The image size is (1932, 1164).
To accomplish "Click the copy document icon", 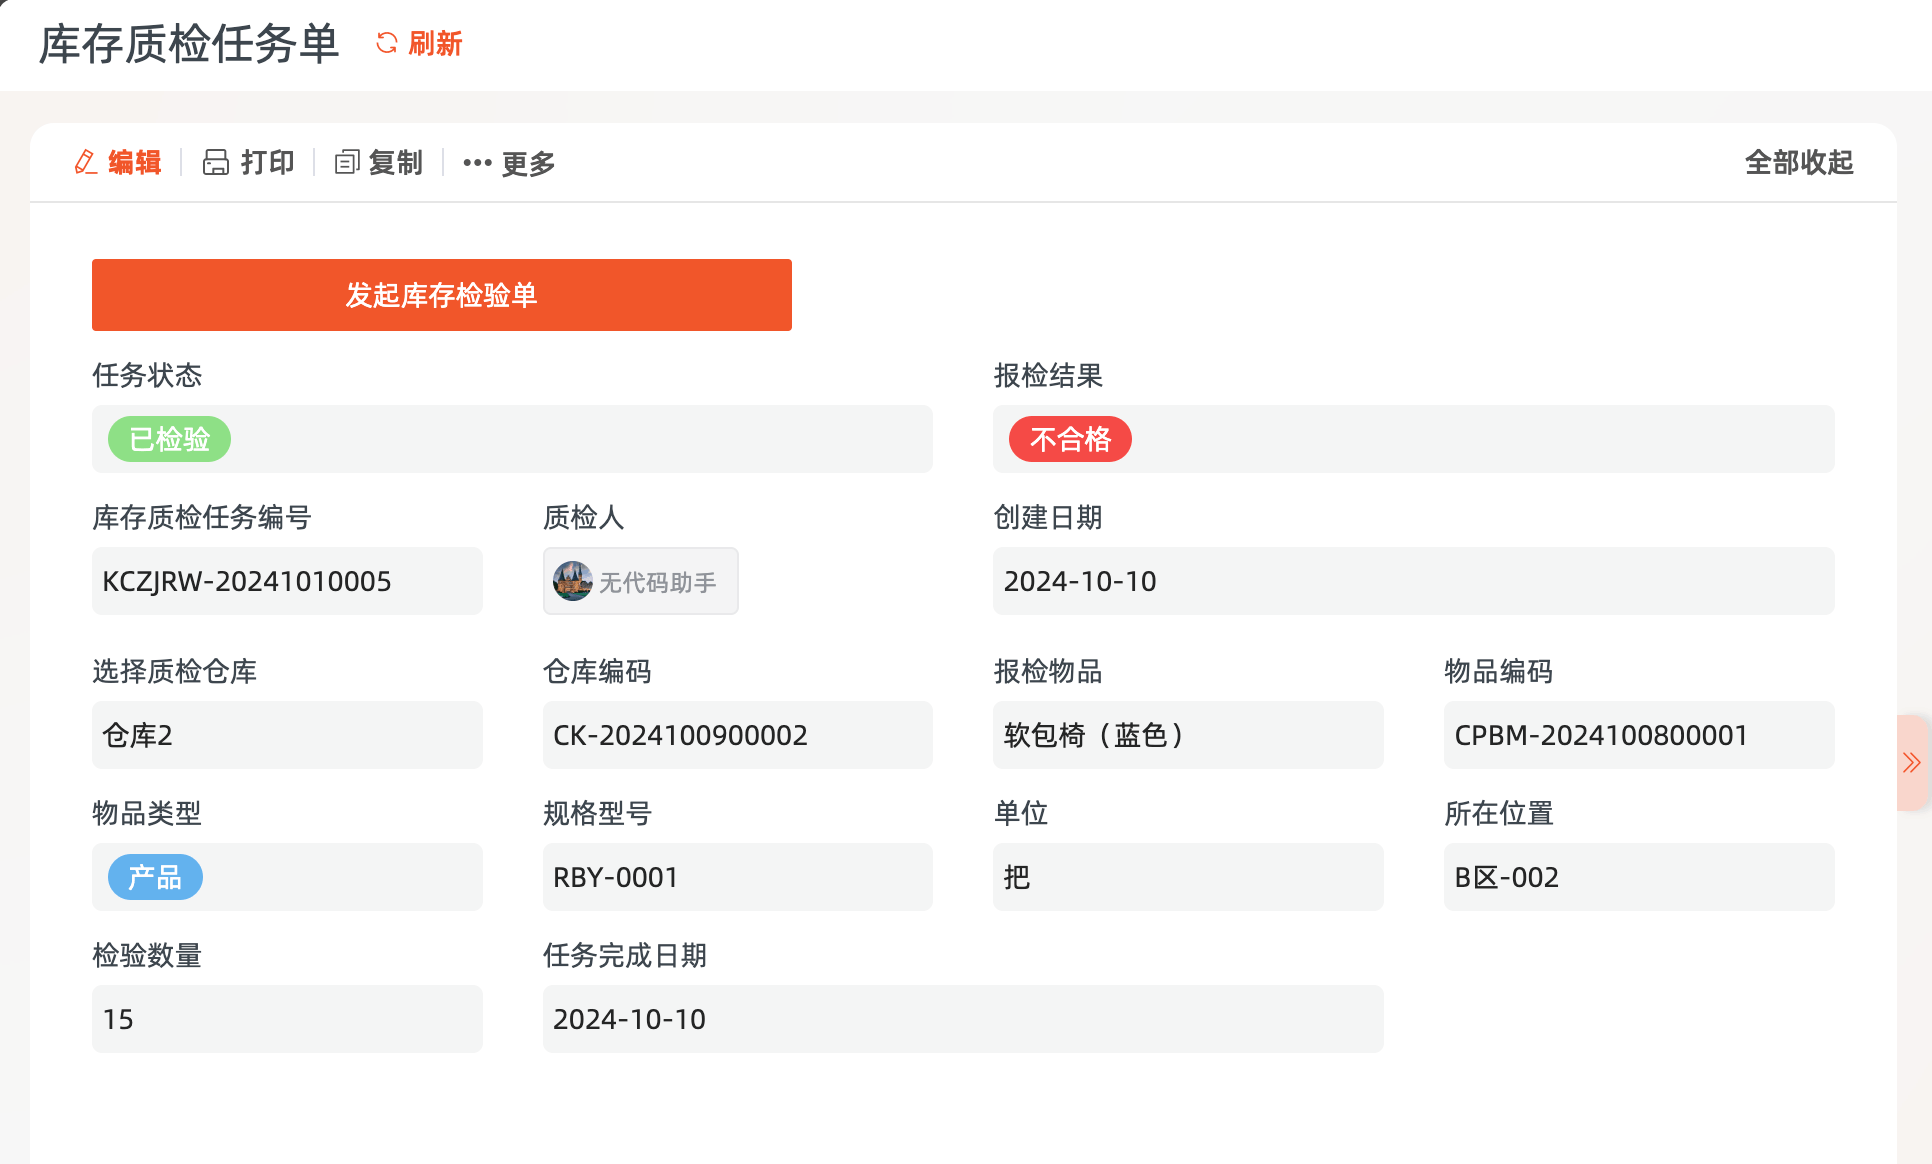I will coord(346,162).
